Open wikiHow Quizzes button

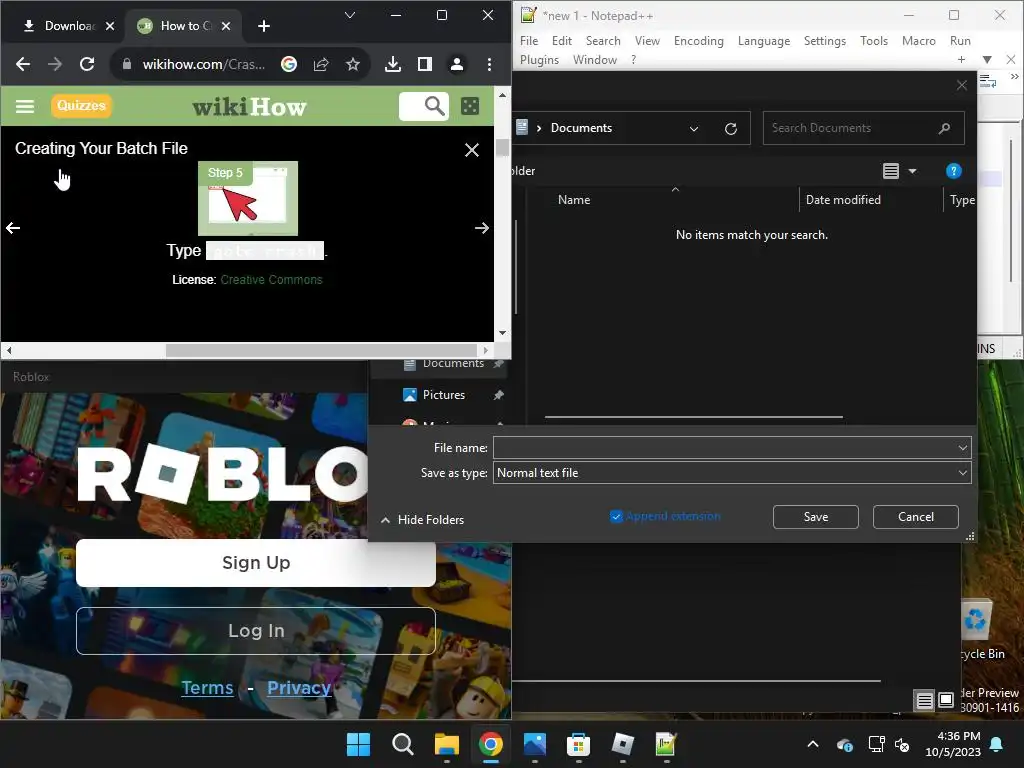(81, 105)
